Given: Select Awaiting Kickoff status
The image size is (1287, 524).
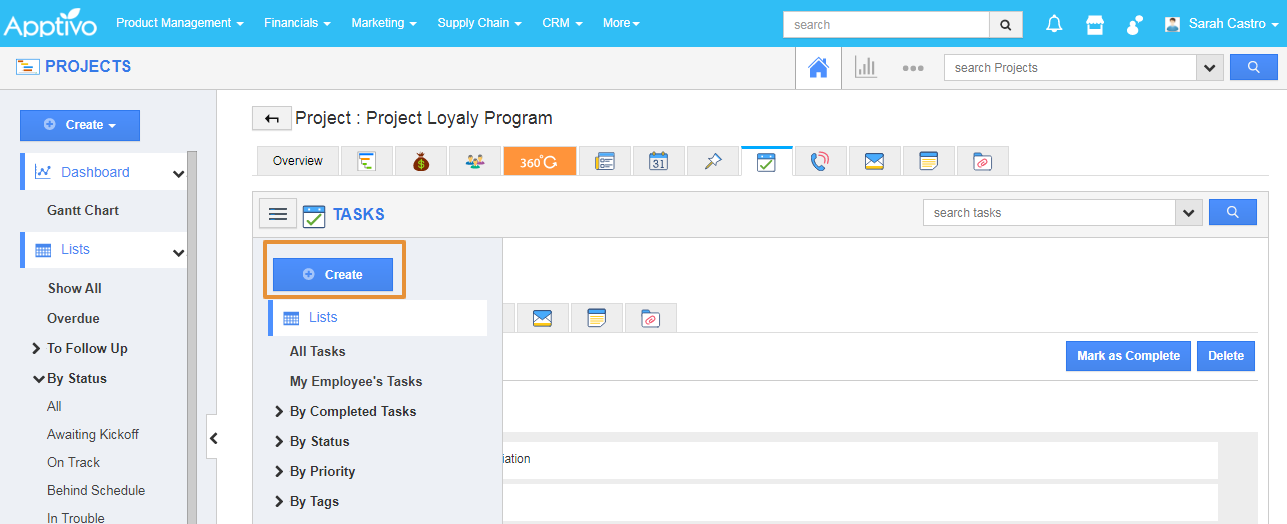Looking at the screenshot, I should pos(93,434).
